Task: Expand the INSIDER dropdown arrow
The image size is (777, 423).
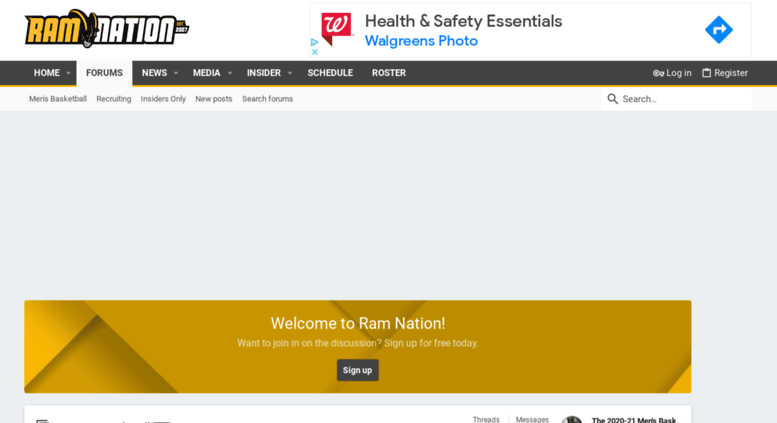Action: click(290, 73)
